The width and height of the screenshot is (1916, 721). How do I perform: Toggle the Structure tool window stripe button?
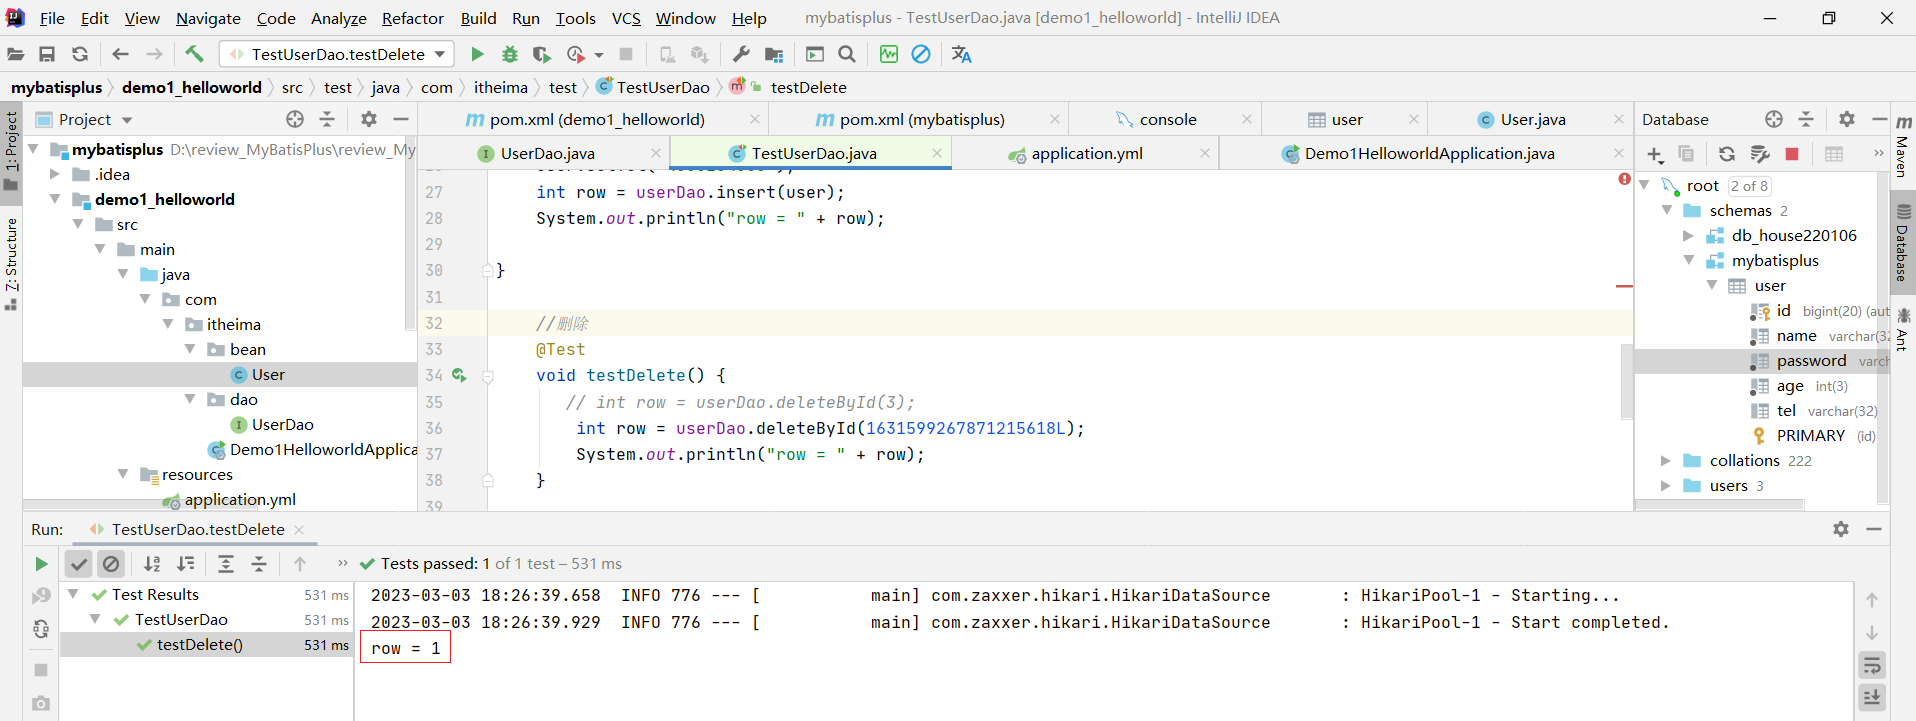tap(11, 262)
